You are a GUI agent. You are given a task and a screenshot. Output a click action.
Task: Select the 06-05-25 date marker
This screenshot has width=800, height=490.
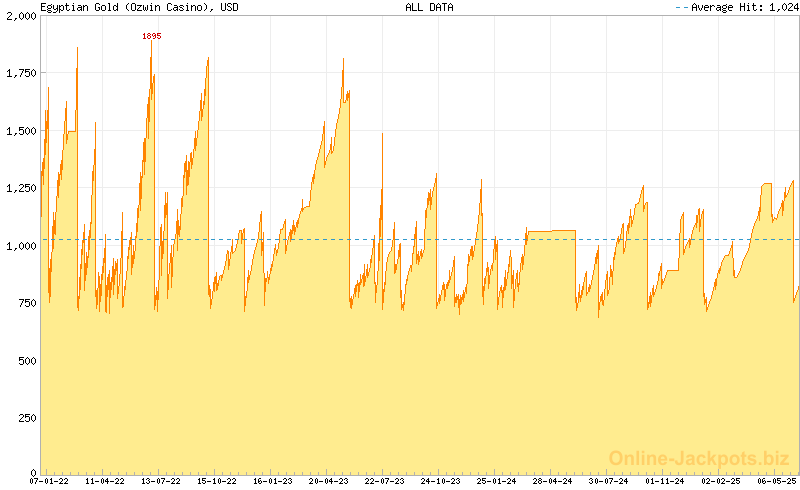[775, 481]
